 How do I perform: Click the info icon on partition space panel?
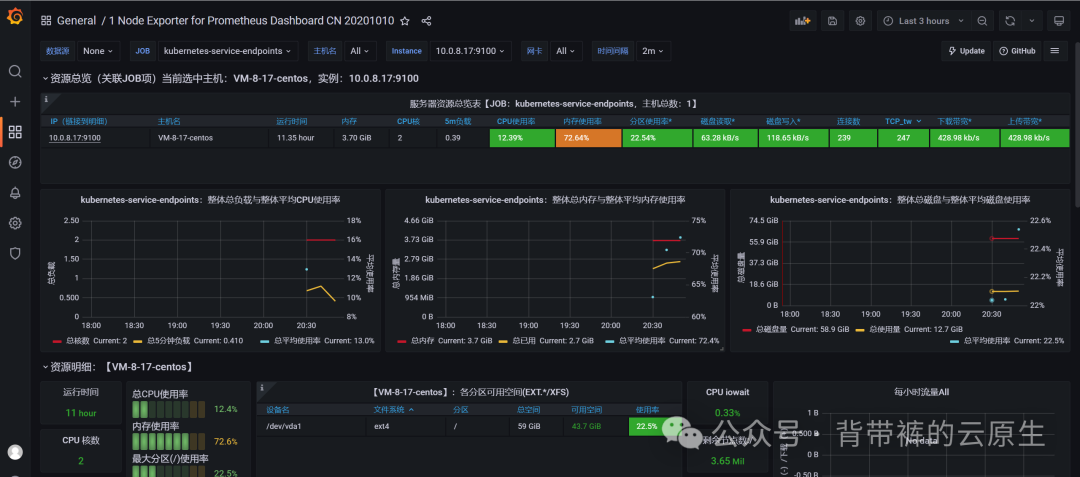[x=262, y=388]
